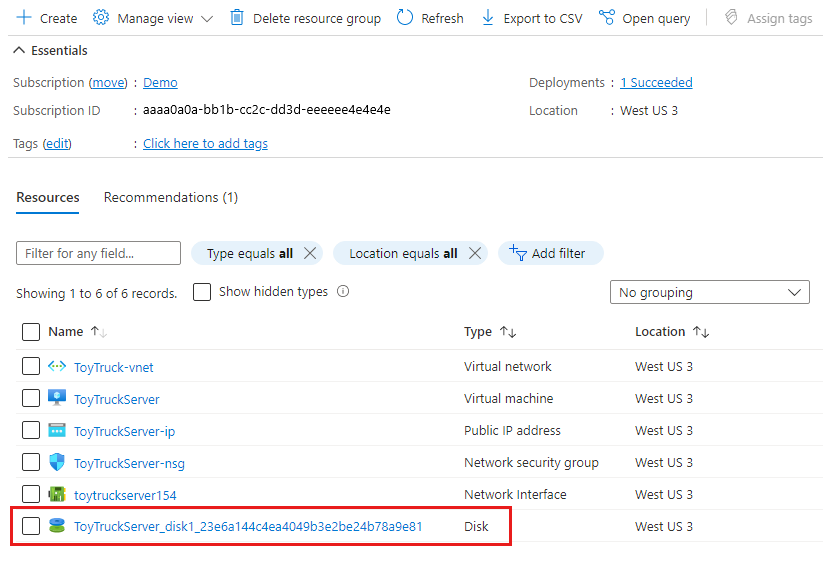Open the toytruckserver154 resource link
This screenshot has width=823, height=561.
[x=125, y=495]
